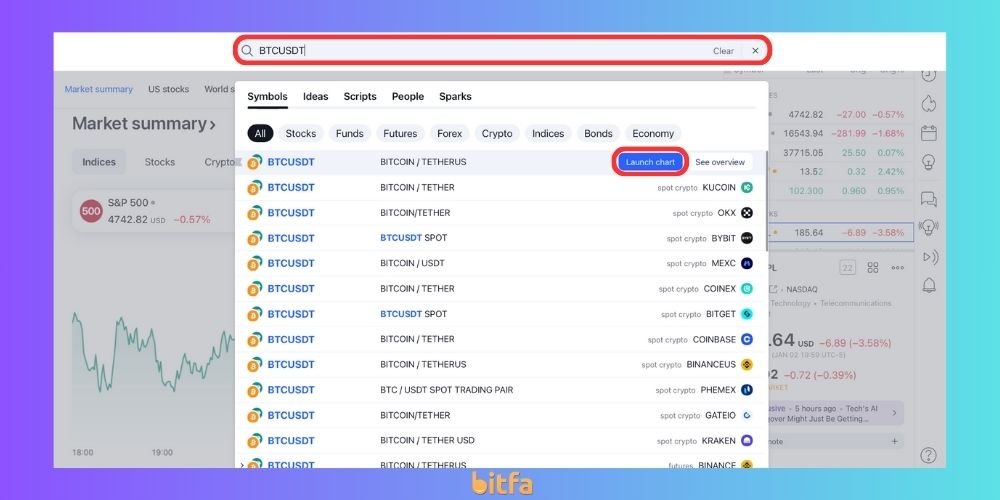The height and width of the screenshot is (500, 1000).
Task: Filter results by Forex
Action: pyautogui.click(x=450, y=133)
